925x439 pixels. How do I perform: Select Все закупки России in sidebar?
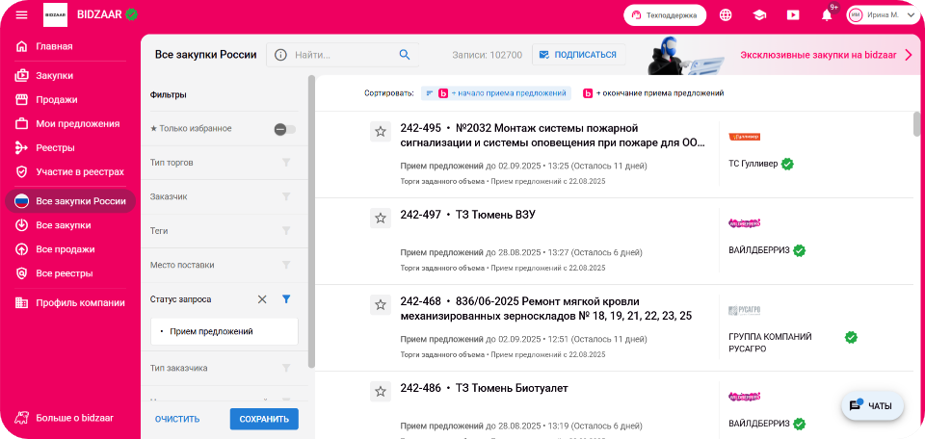coord(70,201)
